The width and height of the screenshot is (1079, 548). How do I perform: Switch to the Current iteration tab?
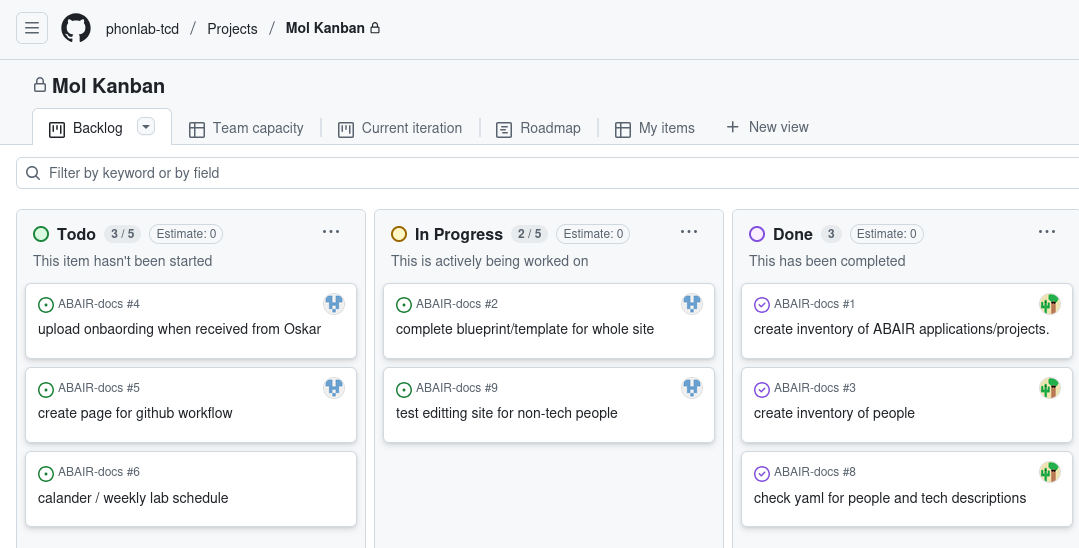tap(400, 128)
